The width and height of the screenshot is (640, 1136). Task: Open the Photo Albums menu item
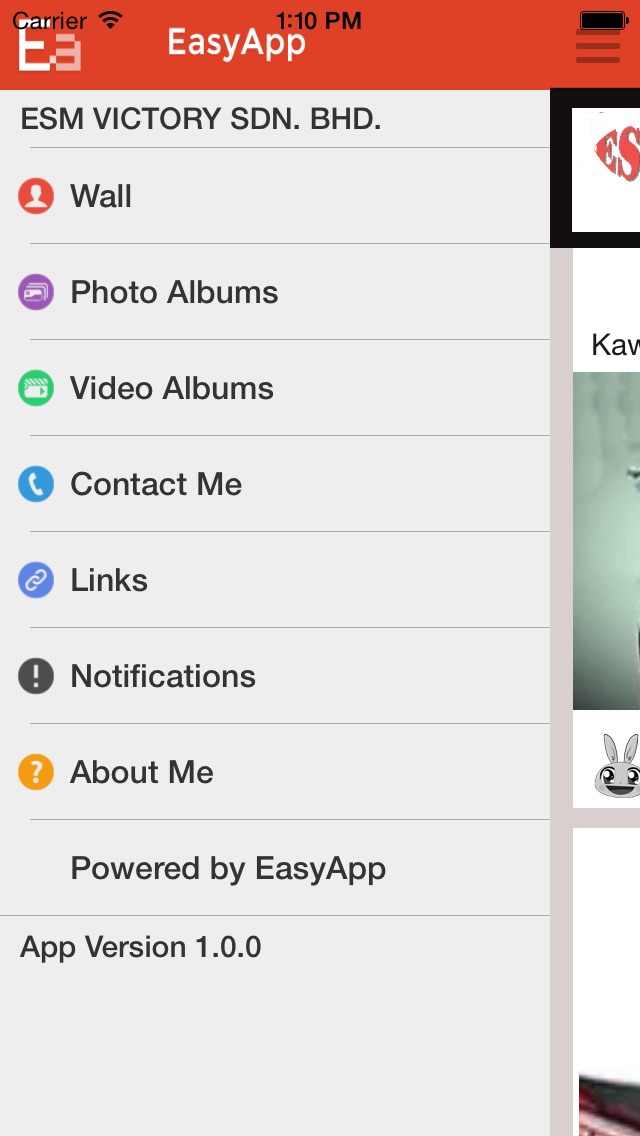click(275, 292)
